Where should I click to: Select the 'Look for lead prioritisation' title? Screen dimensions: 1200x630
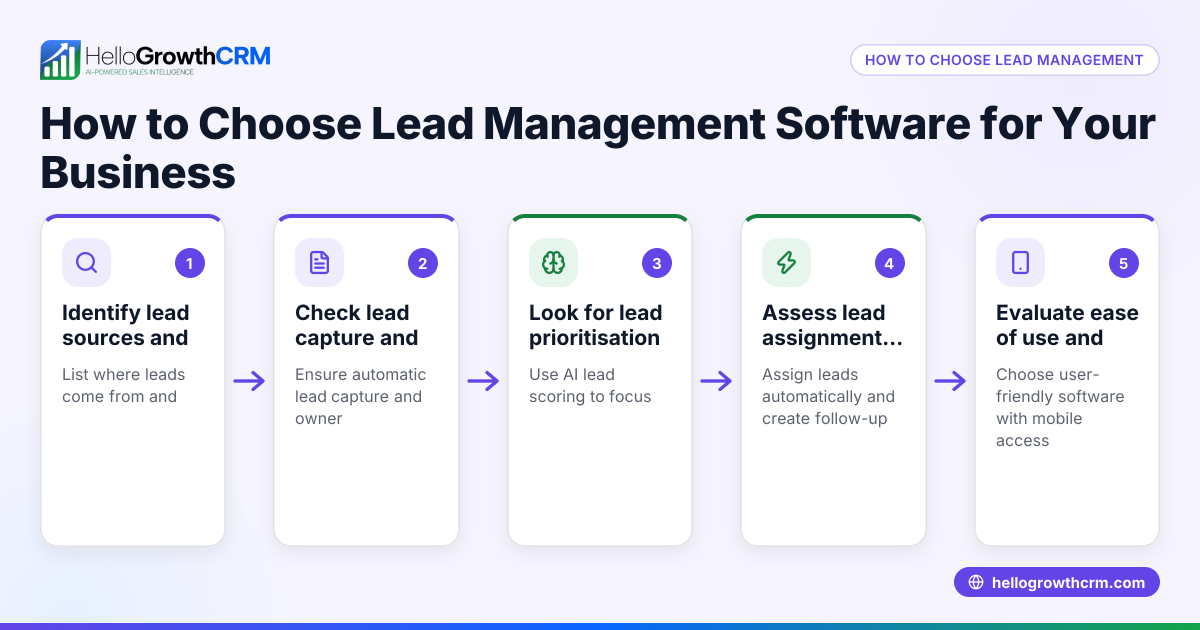point(595,325)
